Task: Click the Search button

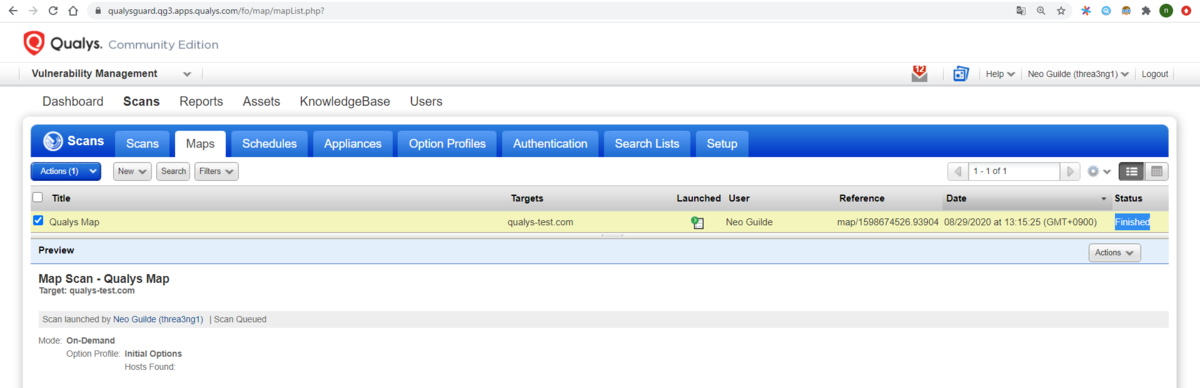Action: [x=173, y=171]
